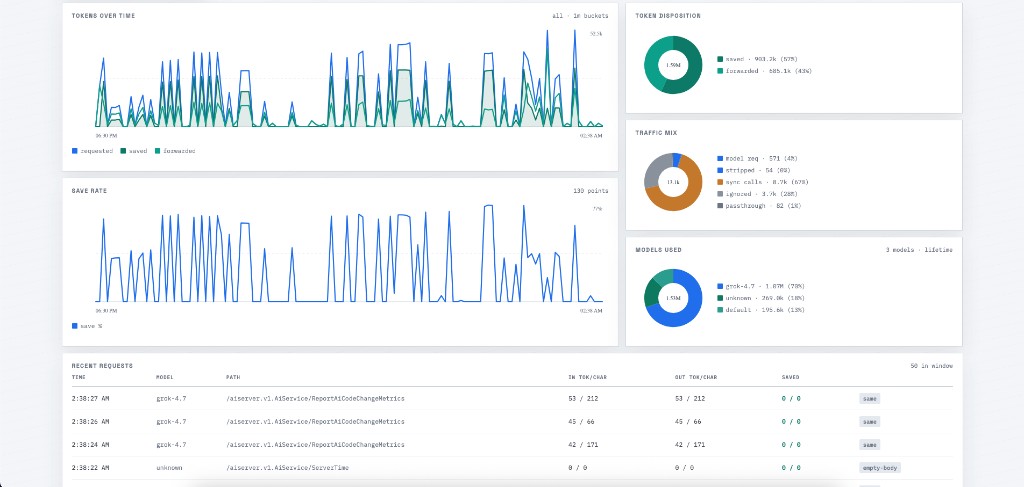Select the 'forwarded · 685.1k' legend item in Token Disposition
Viewport: 1024px width, 487px height.
[764, 71]
